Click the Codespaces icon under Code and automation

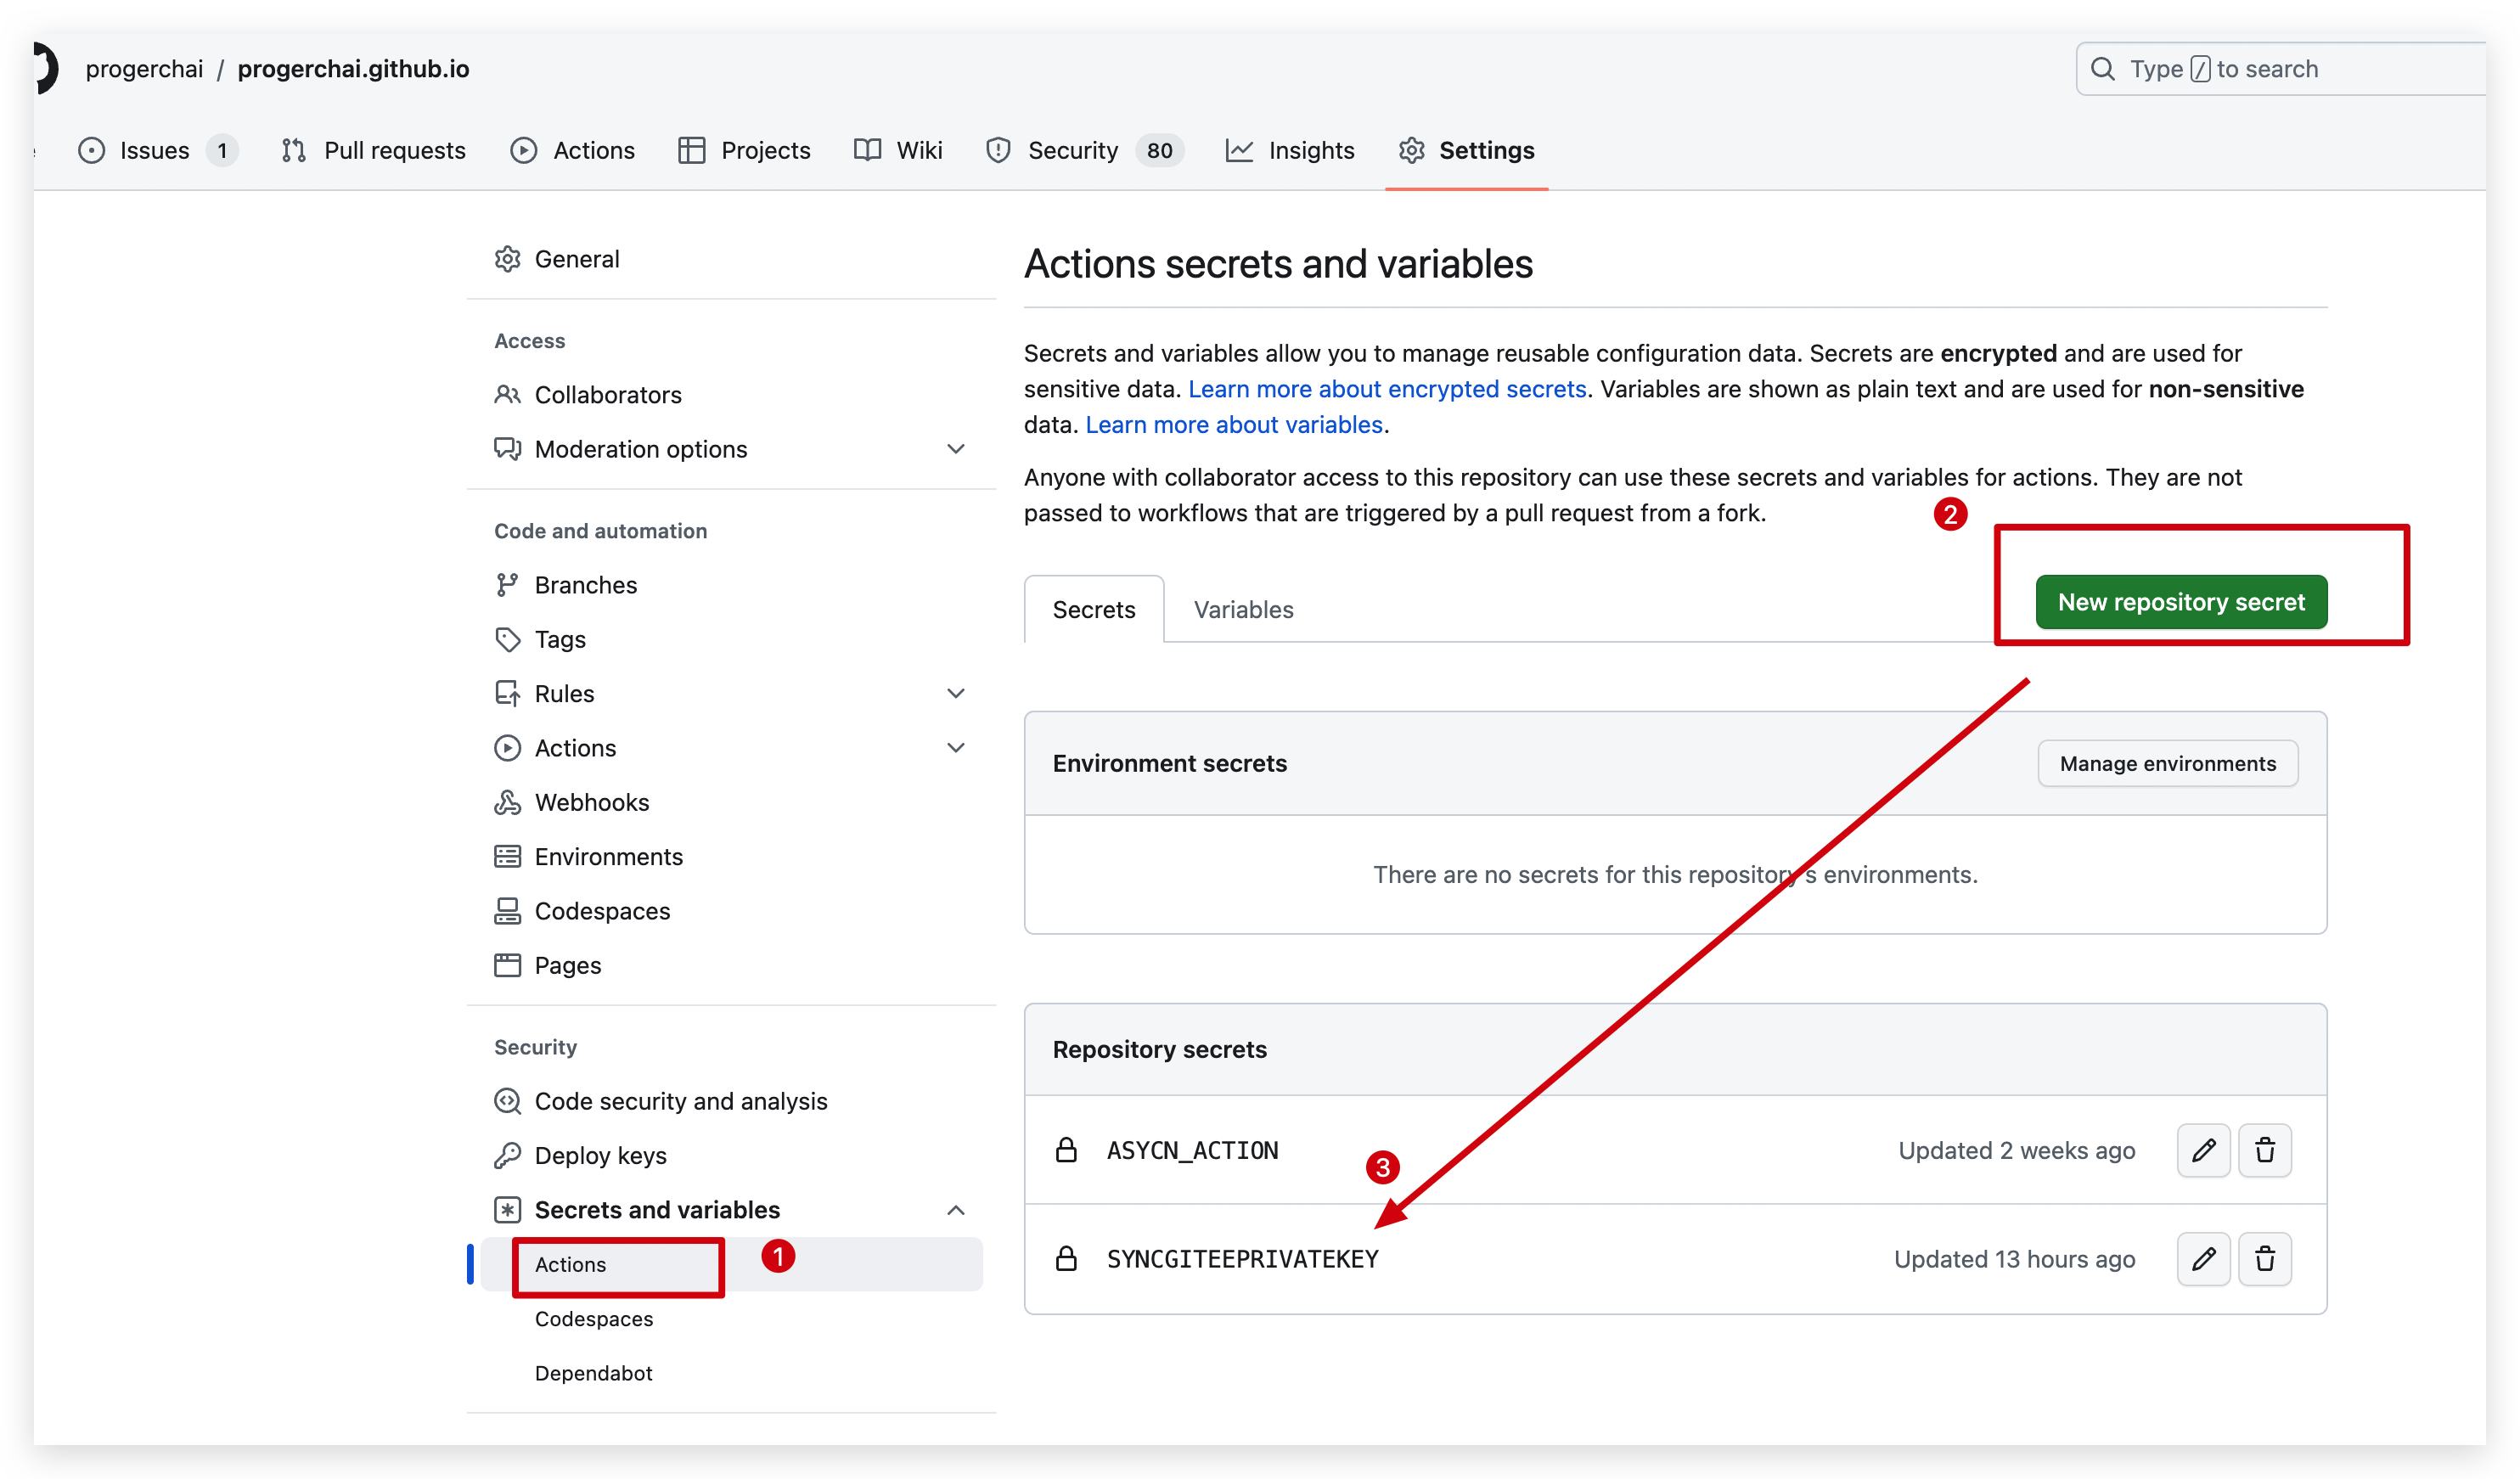pos(507,911)
